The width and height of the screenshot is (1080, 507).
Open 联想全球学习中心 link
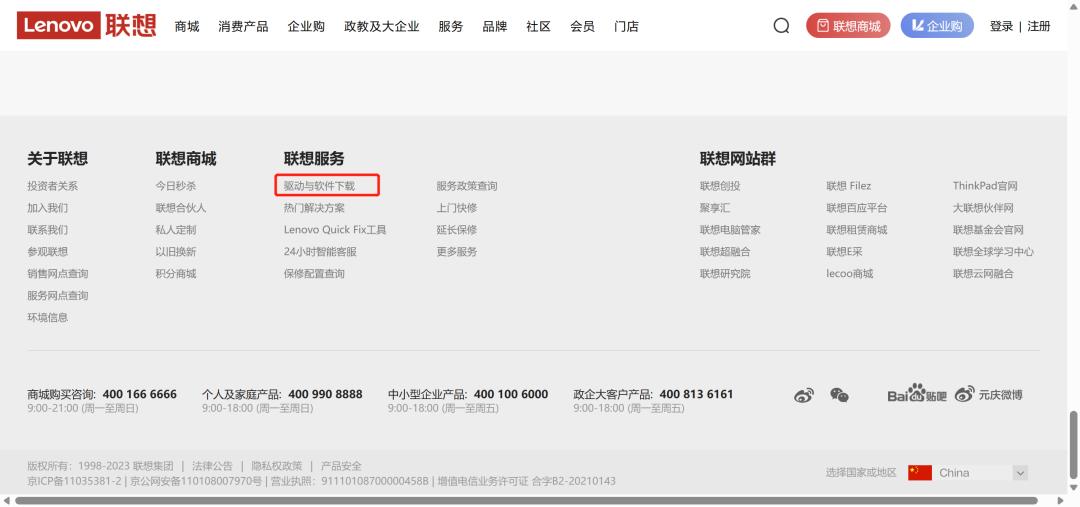[993, 252]
